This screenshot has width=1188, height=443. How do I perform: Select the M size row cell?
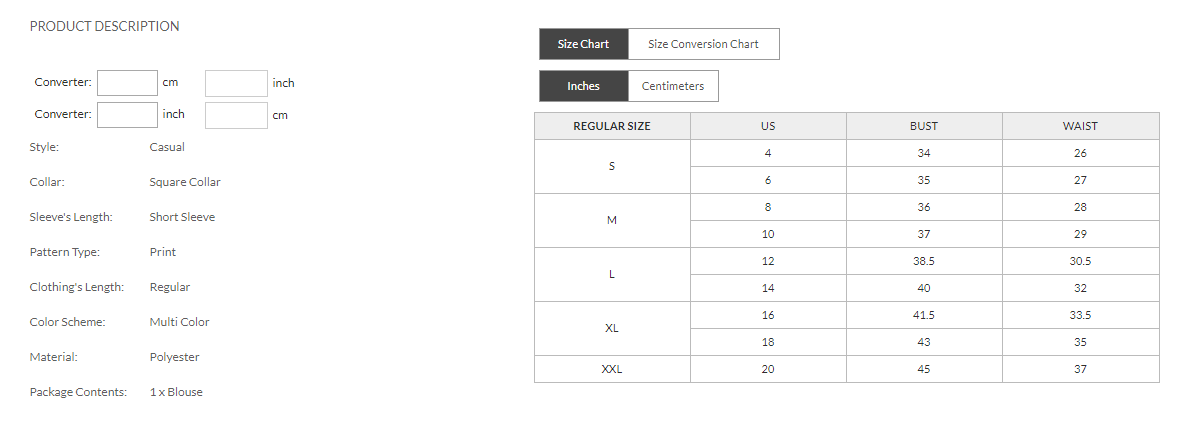click(611, 220)
